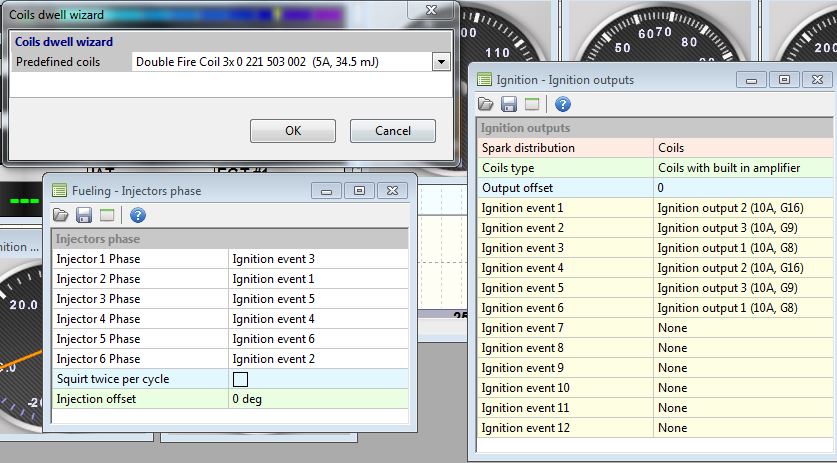Enable the Squirt twice per cycle checkbox

(240, 379)
